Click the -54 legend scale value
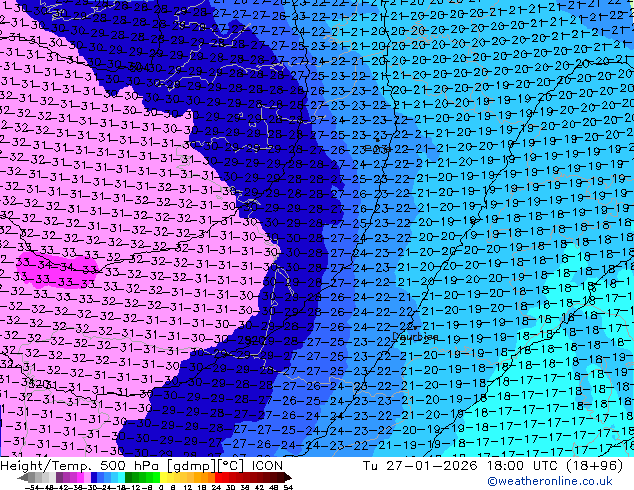 32,488
